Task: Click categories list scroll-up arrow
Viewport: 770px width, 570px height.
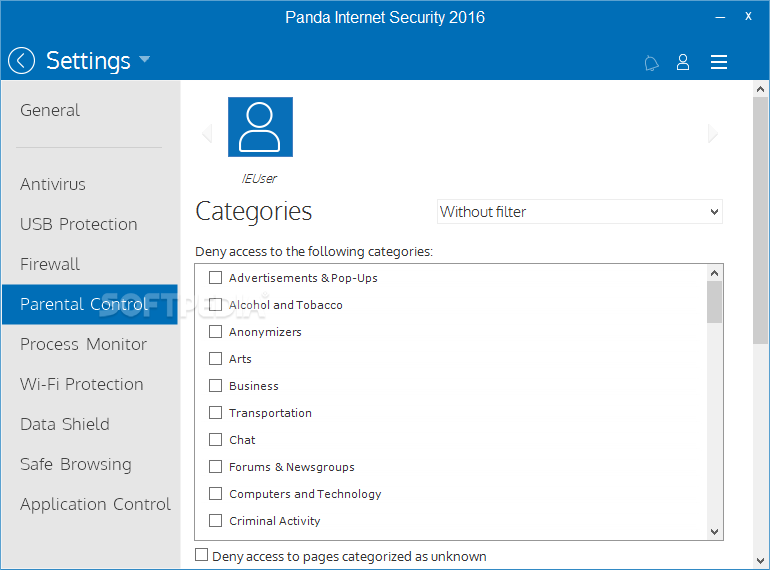Action: 715,273
